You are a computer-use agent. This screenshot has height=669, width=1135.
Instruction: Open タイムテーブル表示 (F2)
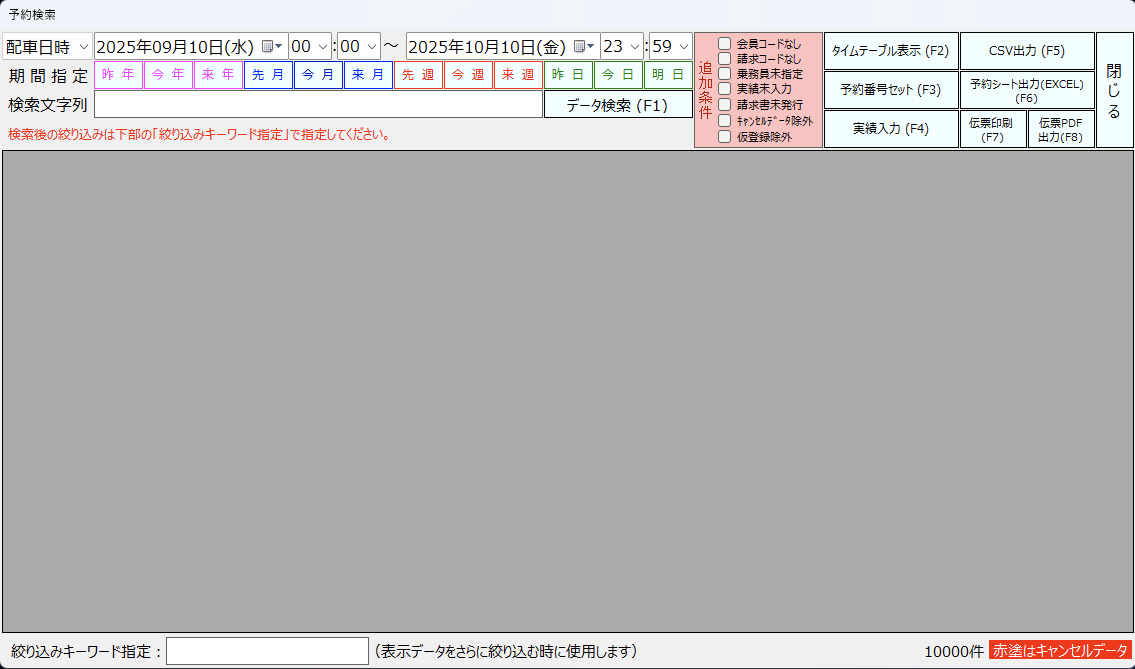click(890, 50)
